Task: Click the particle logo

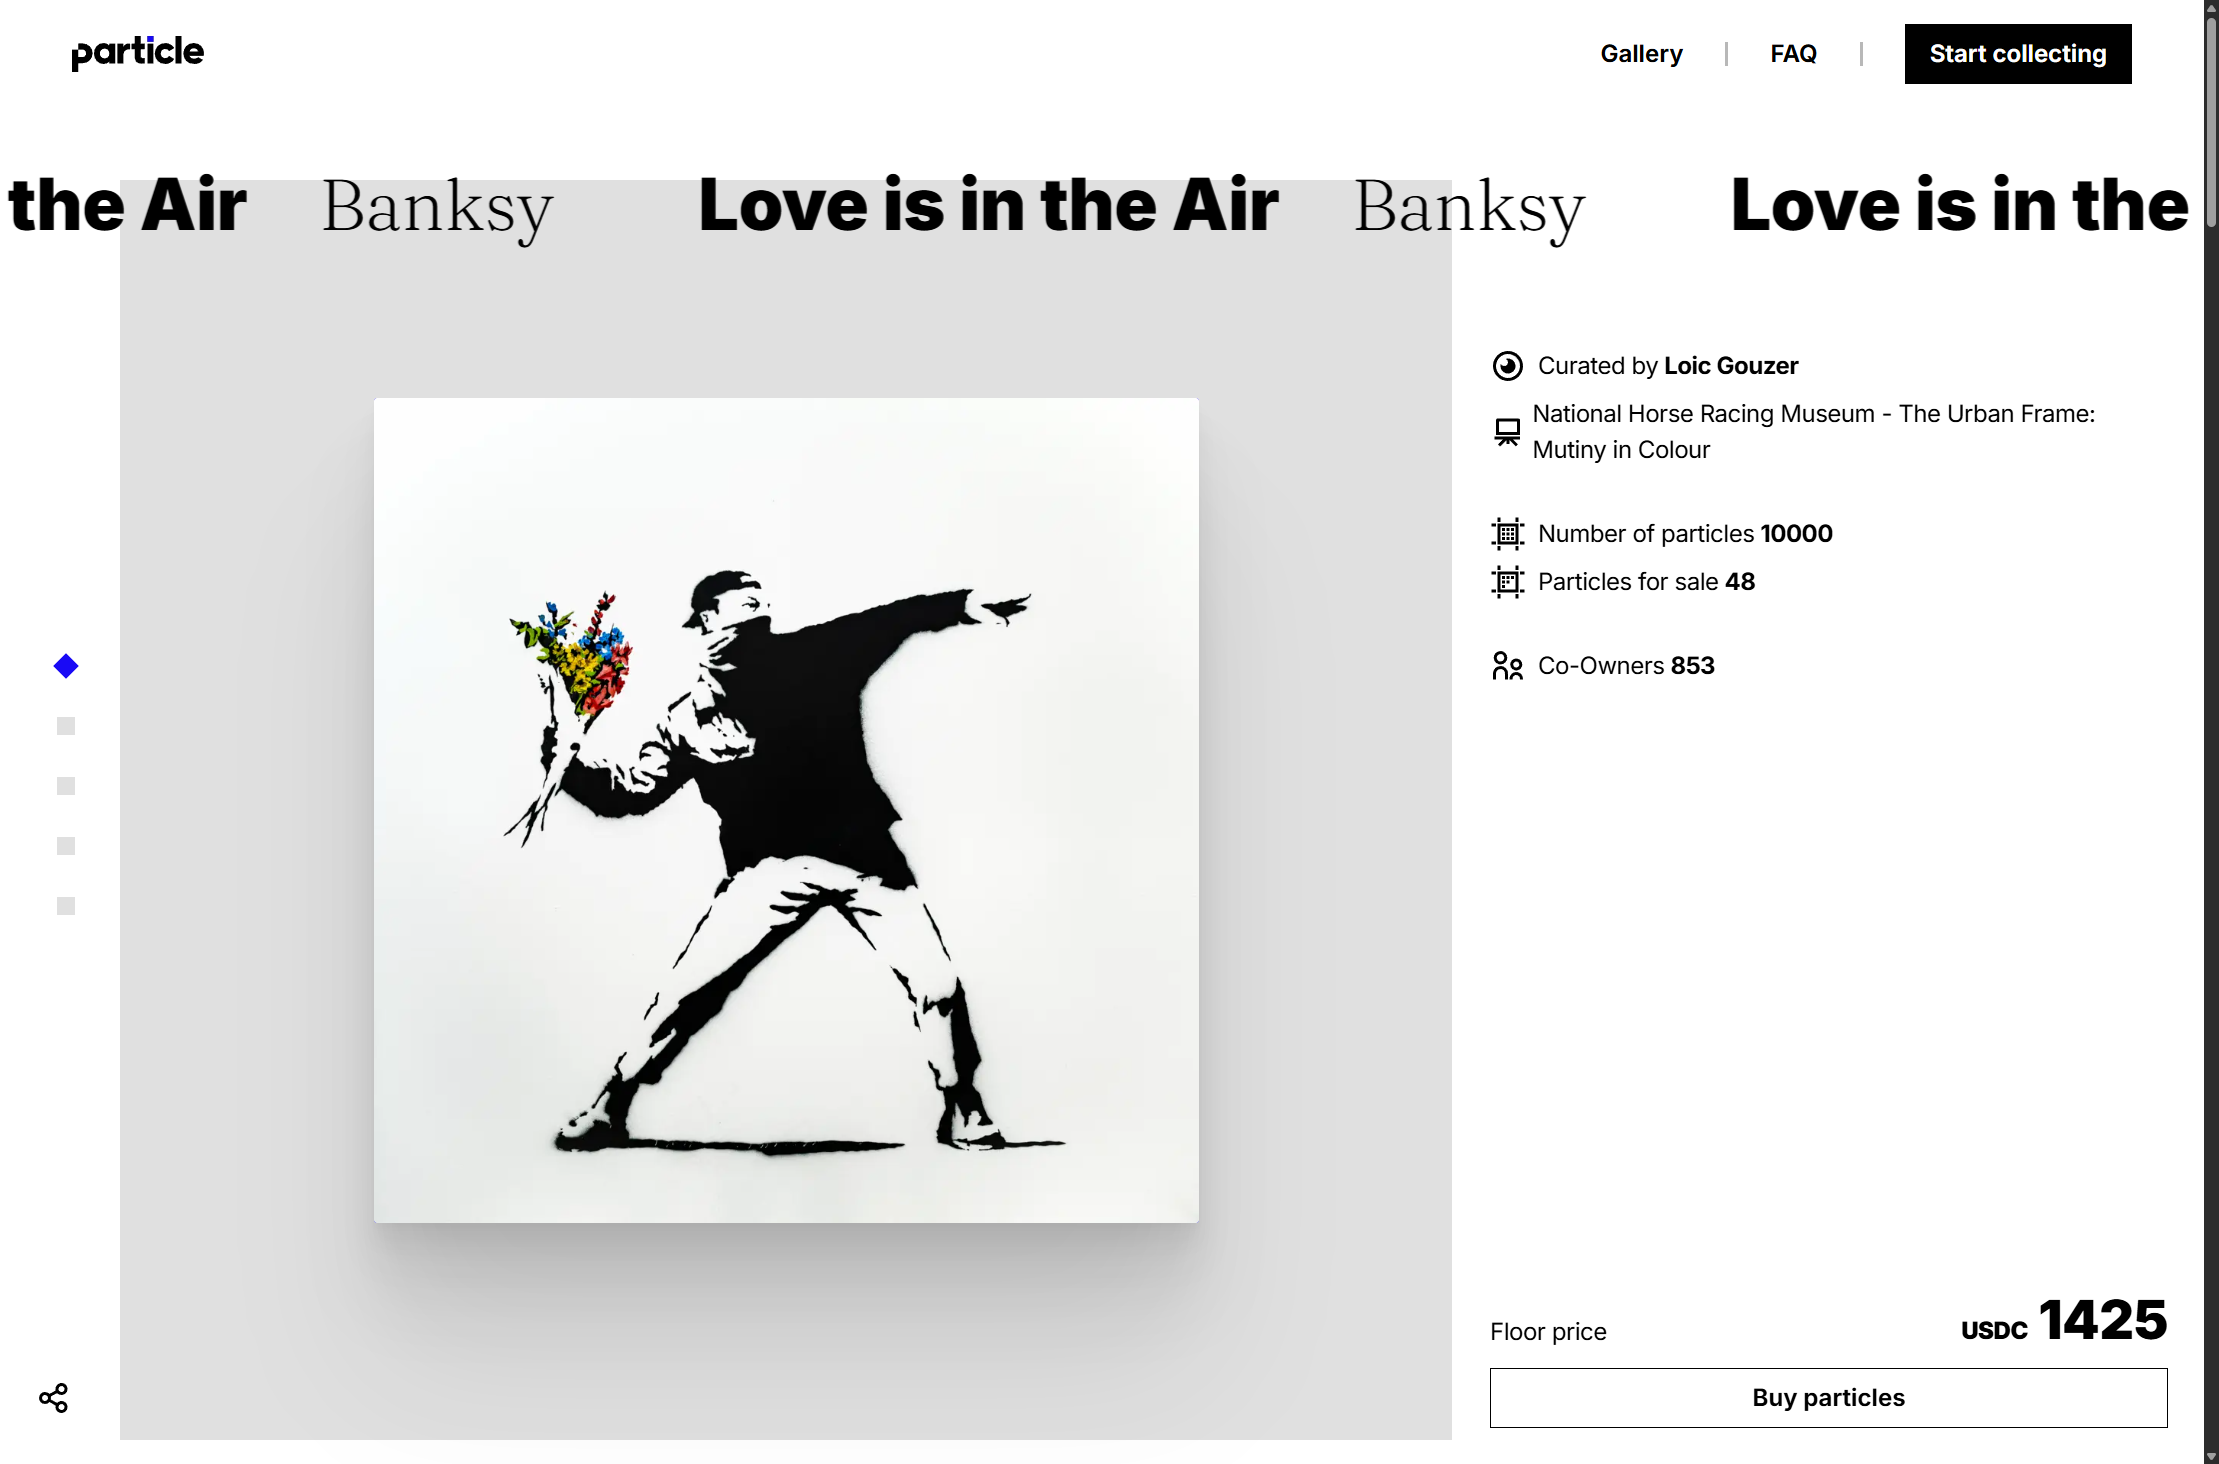Action: tap(137, 53)
